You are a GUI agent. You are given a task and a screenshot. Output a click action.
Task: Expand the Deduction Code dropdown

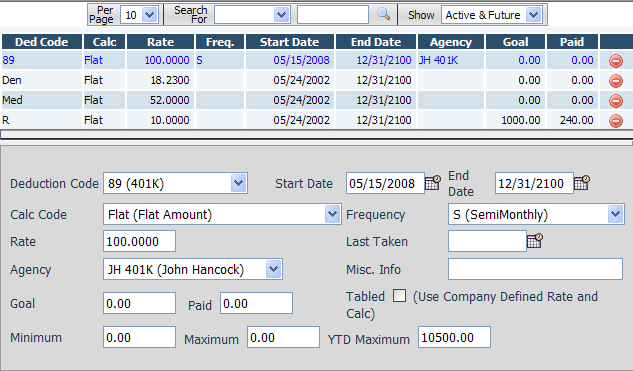pos(239,183)
